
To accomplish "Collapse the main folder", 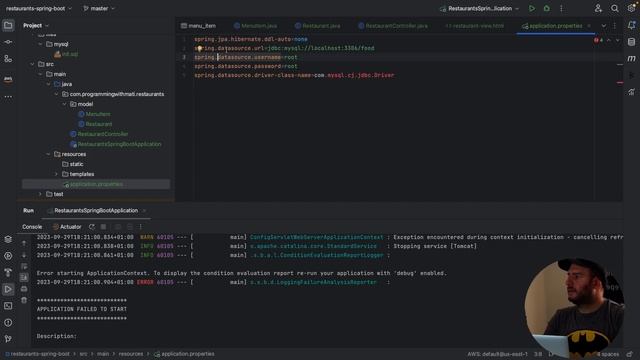I will pos(40,74).
